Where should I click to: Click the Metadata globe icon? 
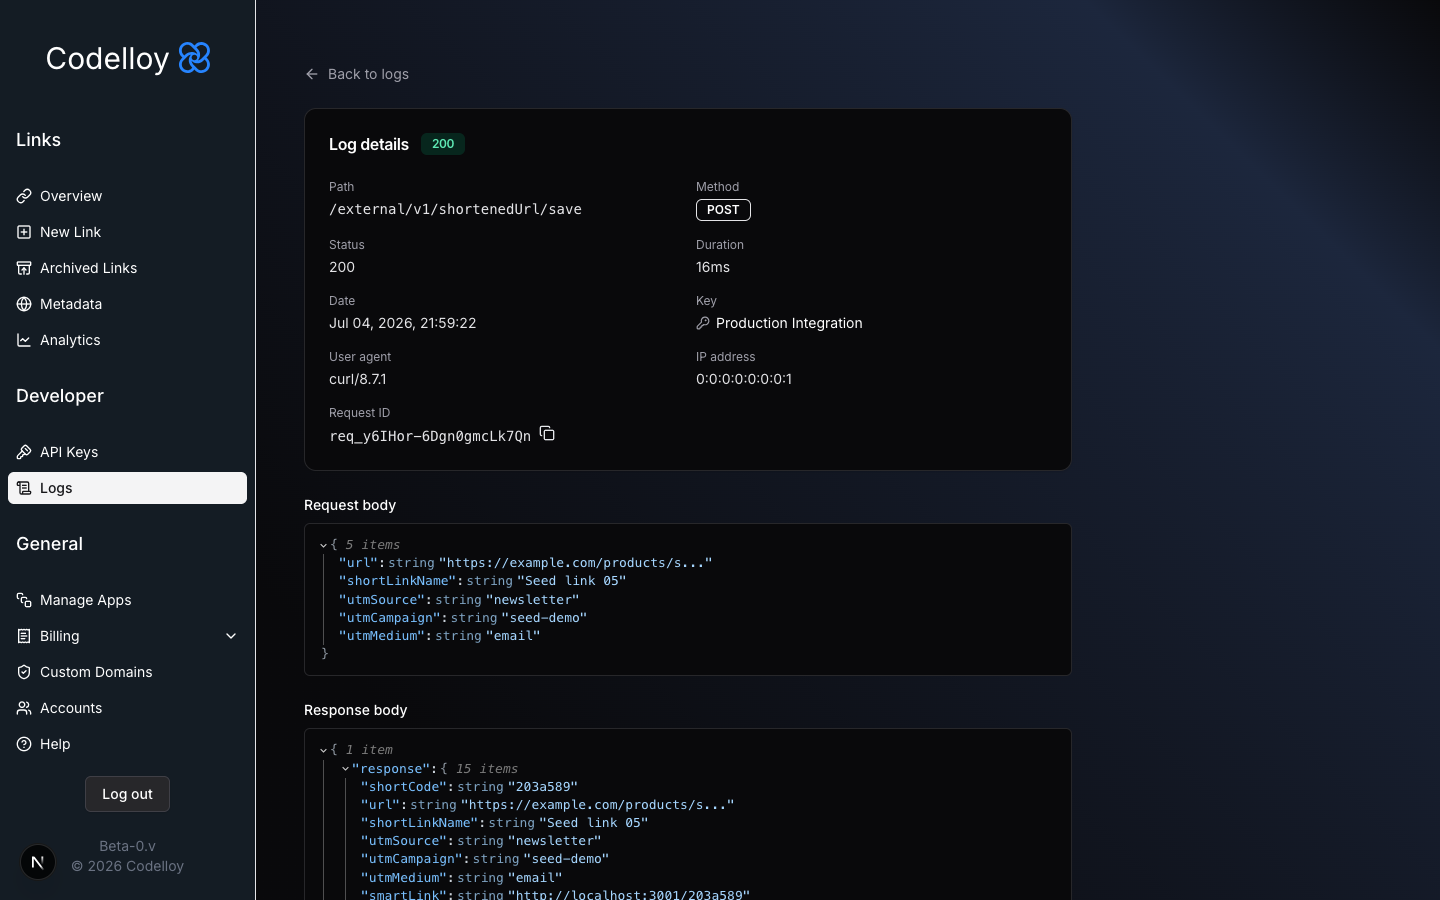click(x=24, y=304)
